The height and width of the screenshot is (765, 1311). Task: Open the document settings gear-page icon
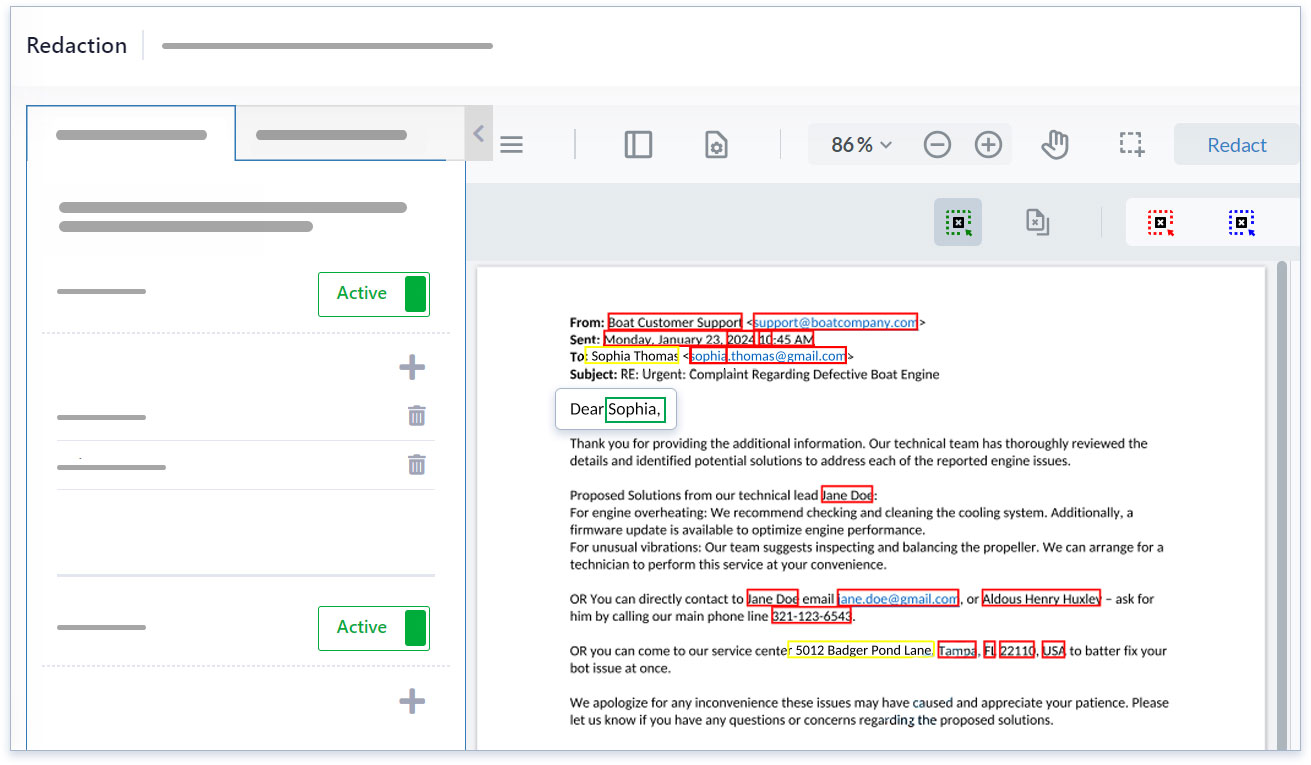pos(716,145)
